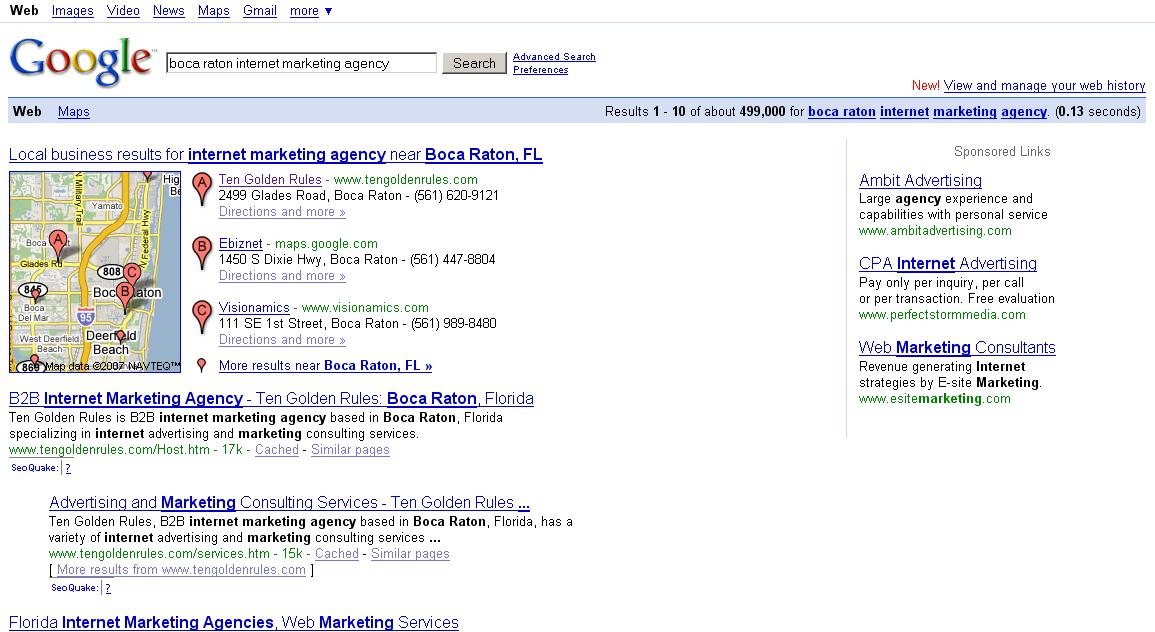Click the Search button
Viewport: 1155px width, 632px height.
474,63
